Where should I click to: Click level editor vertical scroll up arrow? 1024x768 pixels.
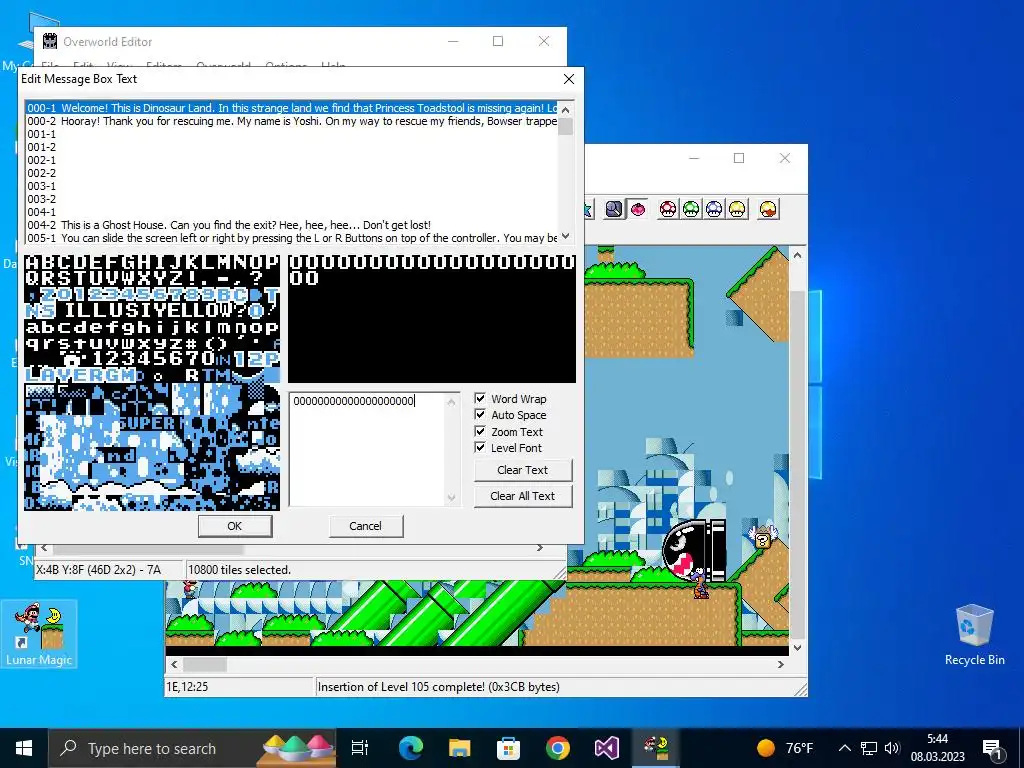(797, 255)
